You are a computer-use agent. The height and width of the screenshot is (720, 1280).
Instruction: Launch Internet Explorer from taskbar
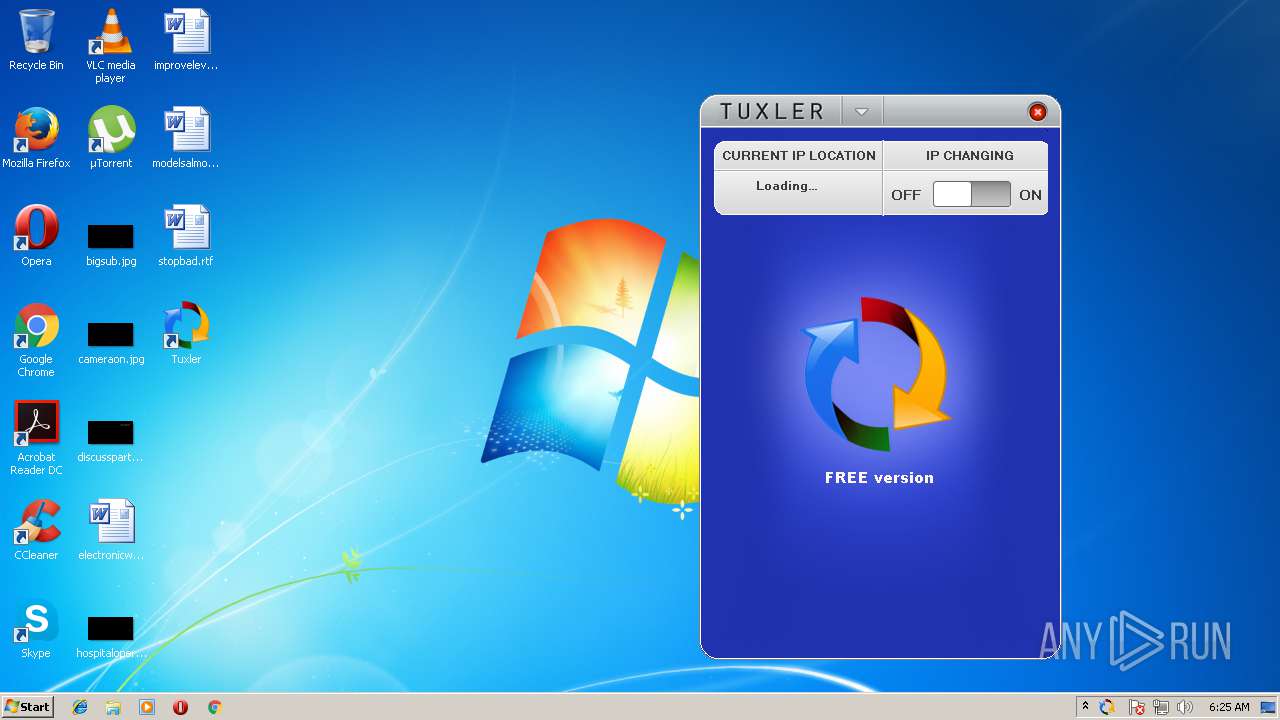80,707
